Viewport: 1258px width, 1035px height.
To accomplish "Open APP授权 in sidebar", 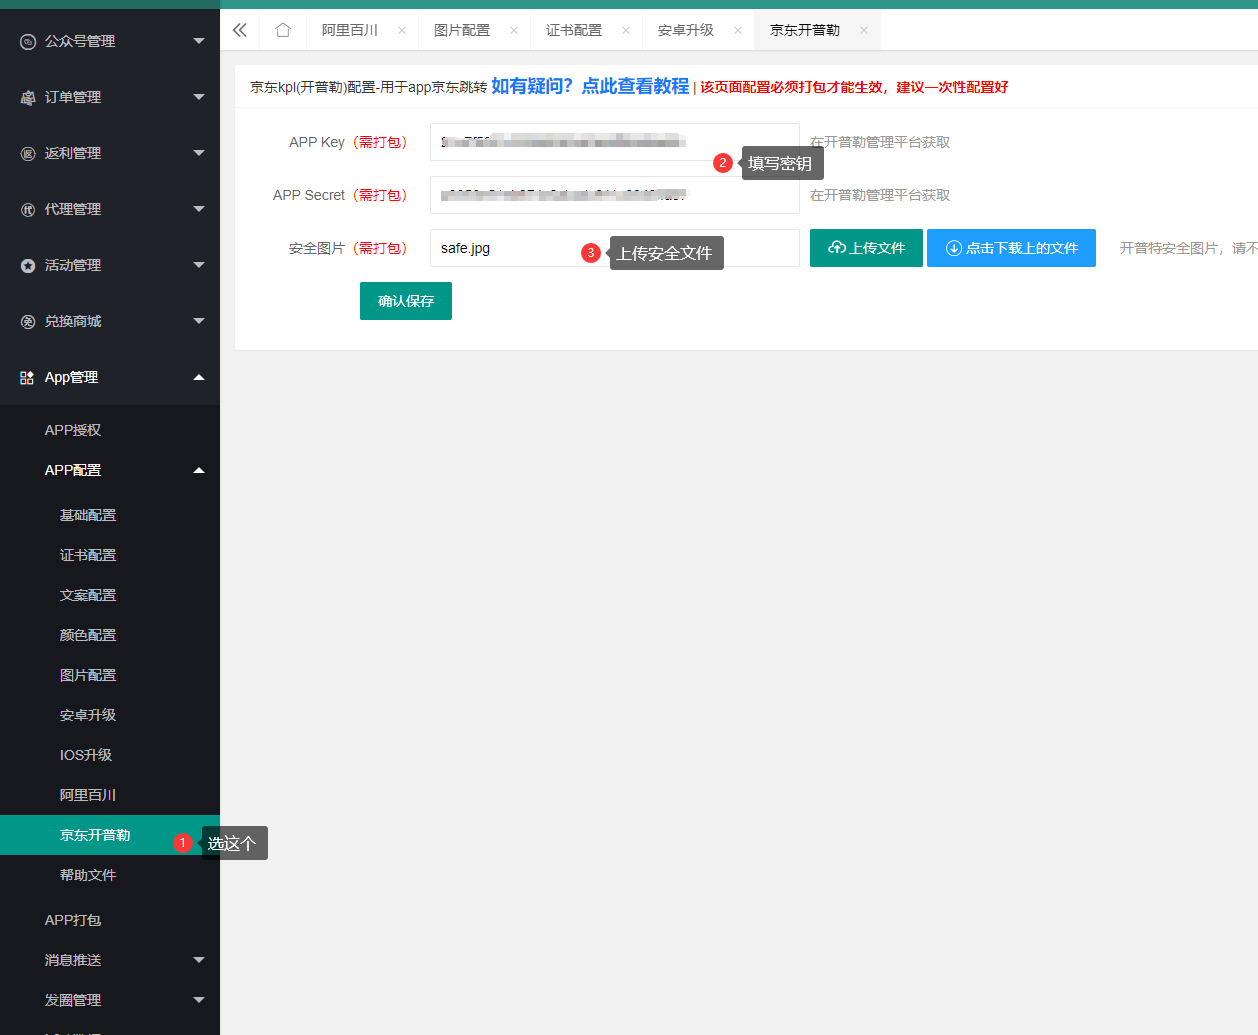I will pyautogui.click(x=73, y=430).
